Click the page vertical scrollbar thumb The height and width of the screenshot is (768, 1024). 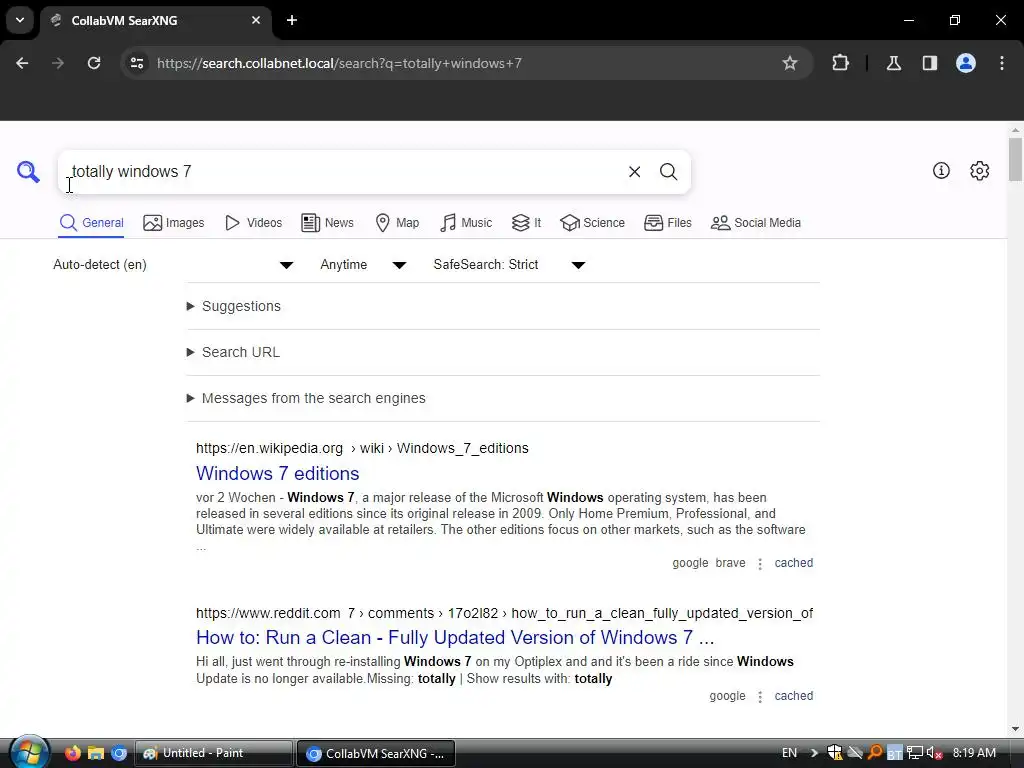click(x=1015, y=159)
